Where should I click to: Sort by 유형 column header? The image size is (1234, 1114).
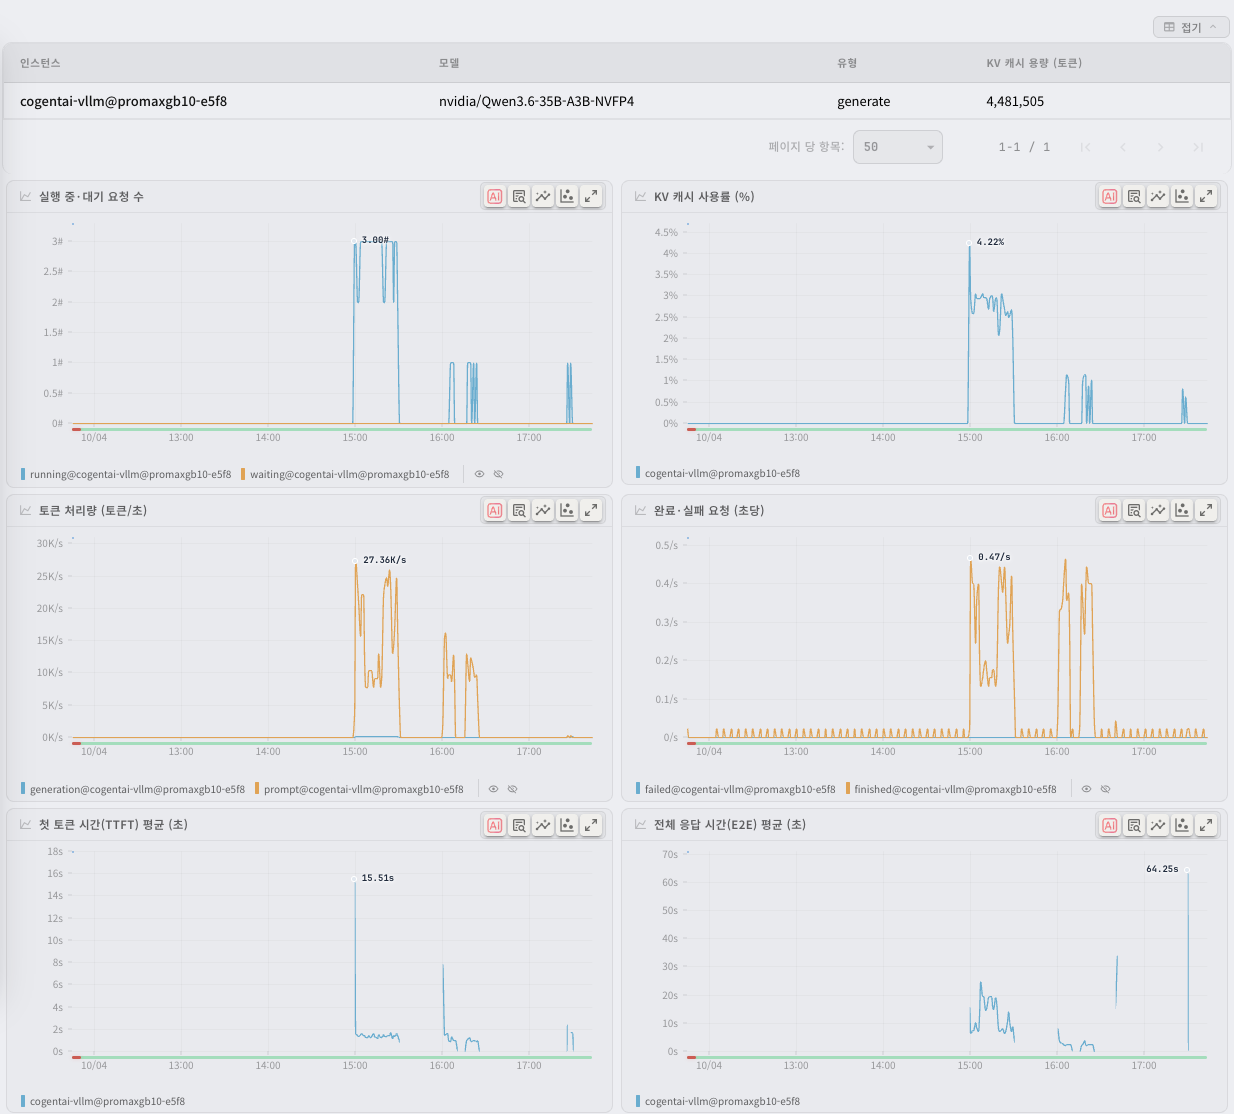pyautogui.click(x=847, y=63)
